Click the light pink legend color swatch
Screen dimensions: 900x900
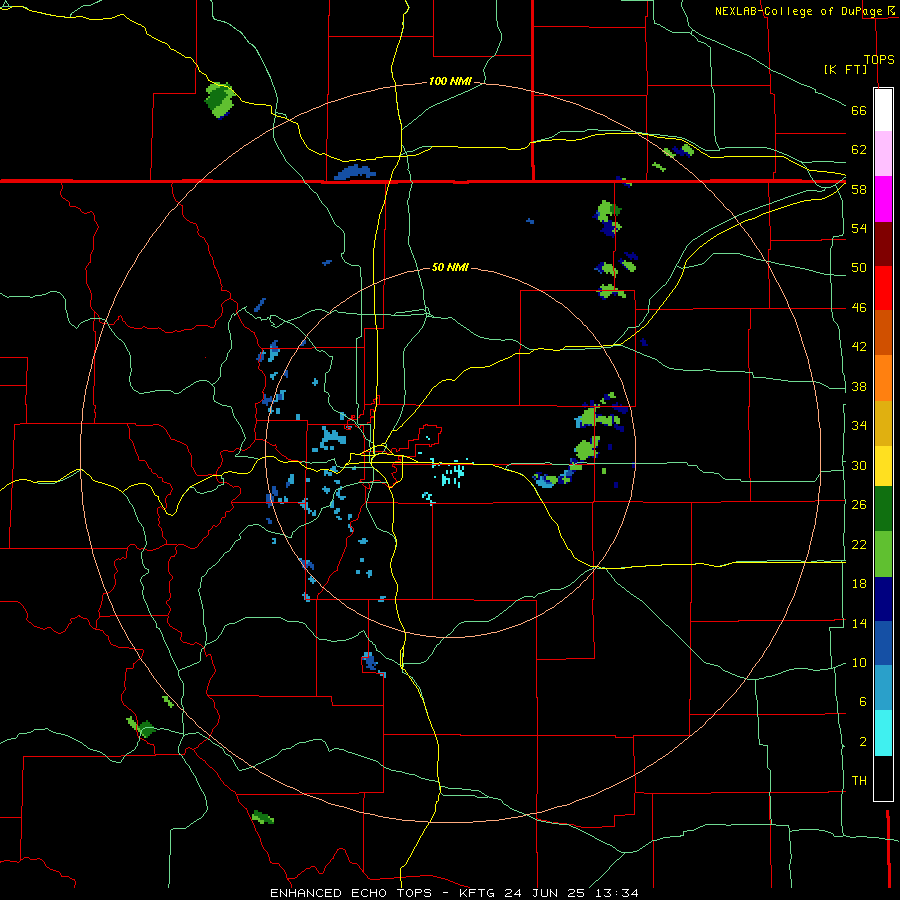883,153
